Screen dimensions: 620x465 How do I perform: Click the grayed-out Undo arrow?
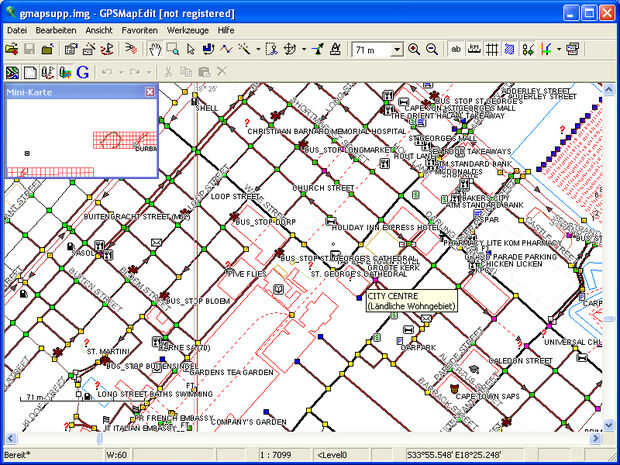[x=106, y=72]
